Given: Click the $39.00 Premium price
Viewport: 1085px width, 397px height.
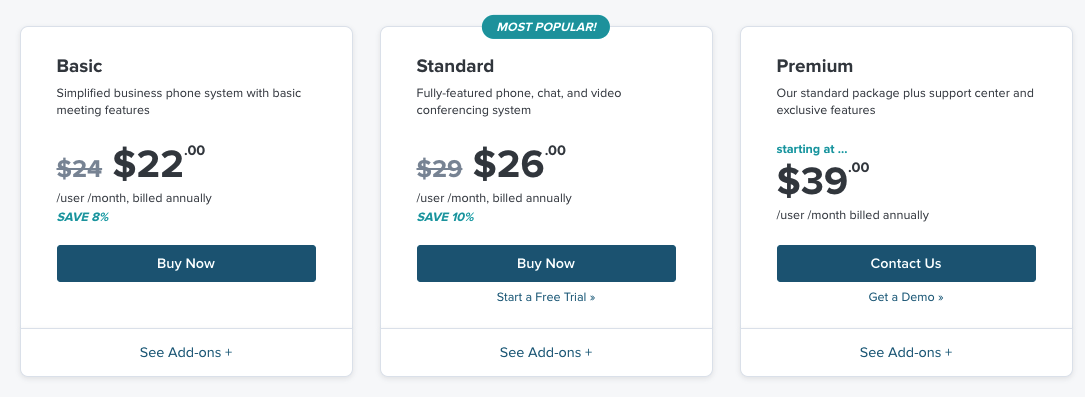Looking at the screenshot, I should tap(823, 179).
